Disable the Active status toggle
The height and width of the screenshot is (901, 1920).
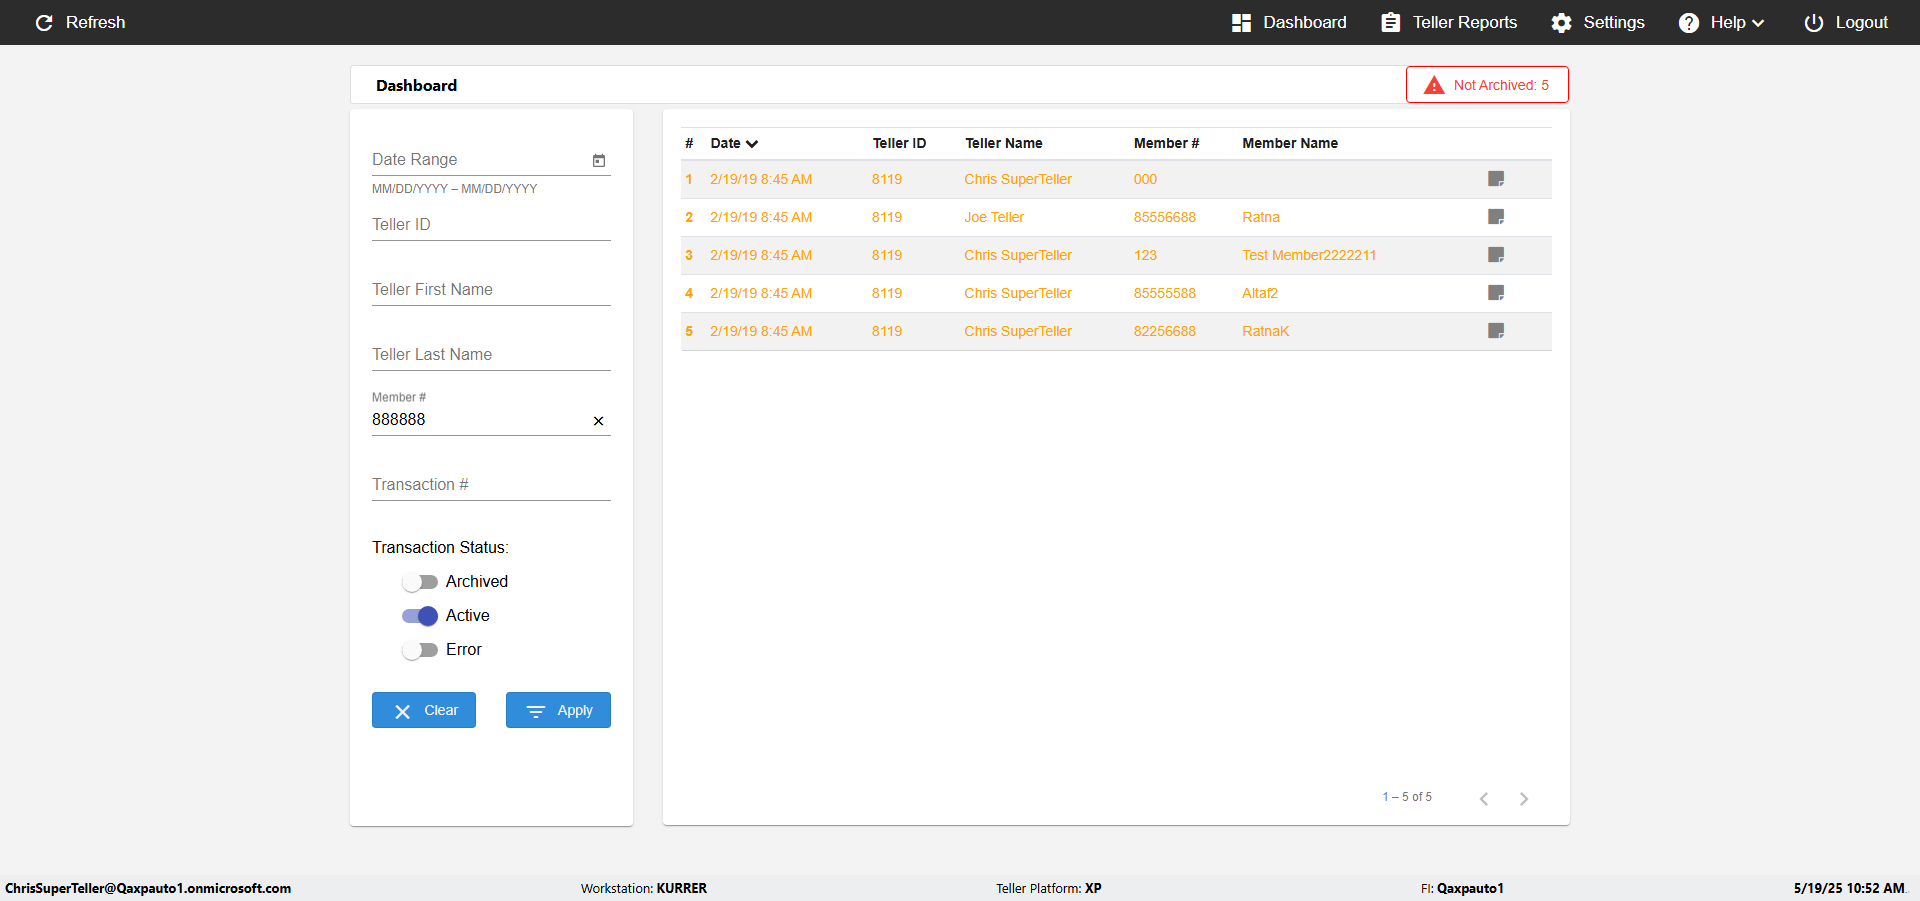click(x=420, y=616)
